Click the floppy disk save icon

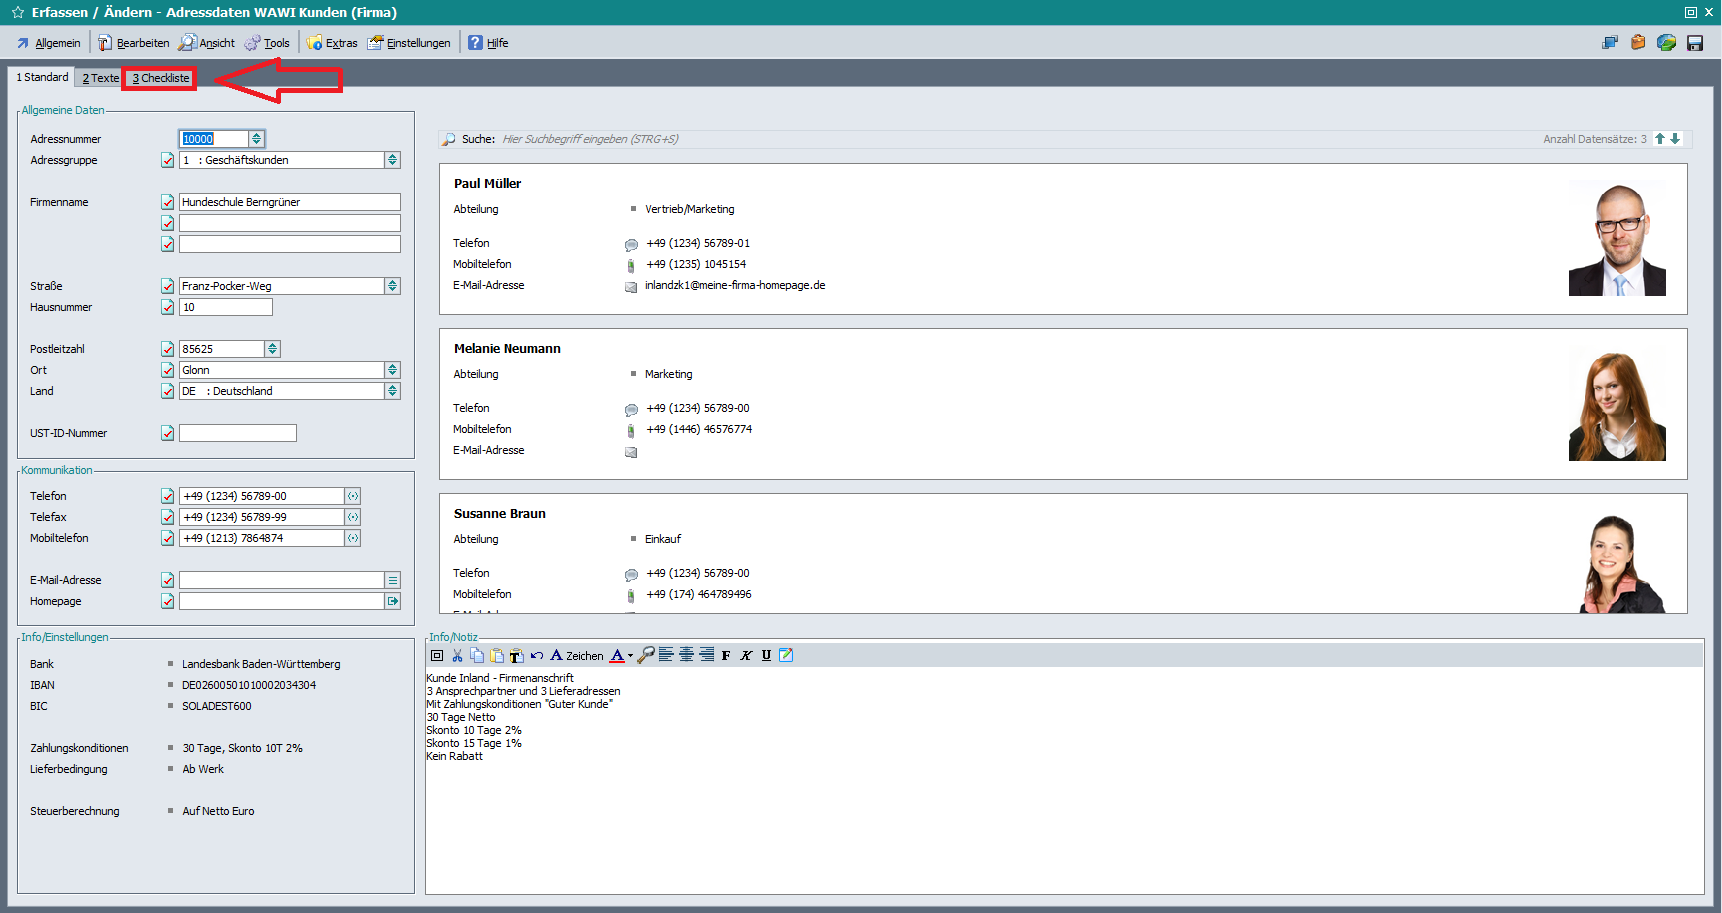1694,43
